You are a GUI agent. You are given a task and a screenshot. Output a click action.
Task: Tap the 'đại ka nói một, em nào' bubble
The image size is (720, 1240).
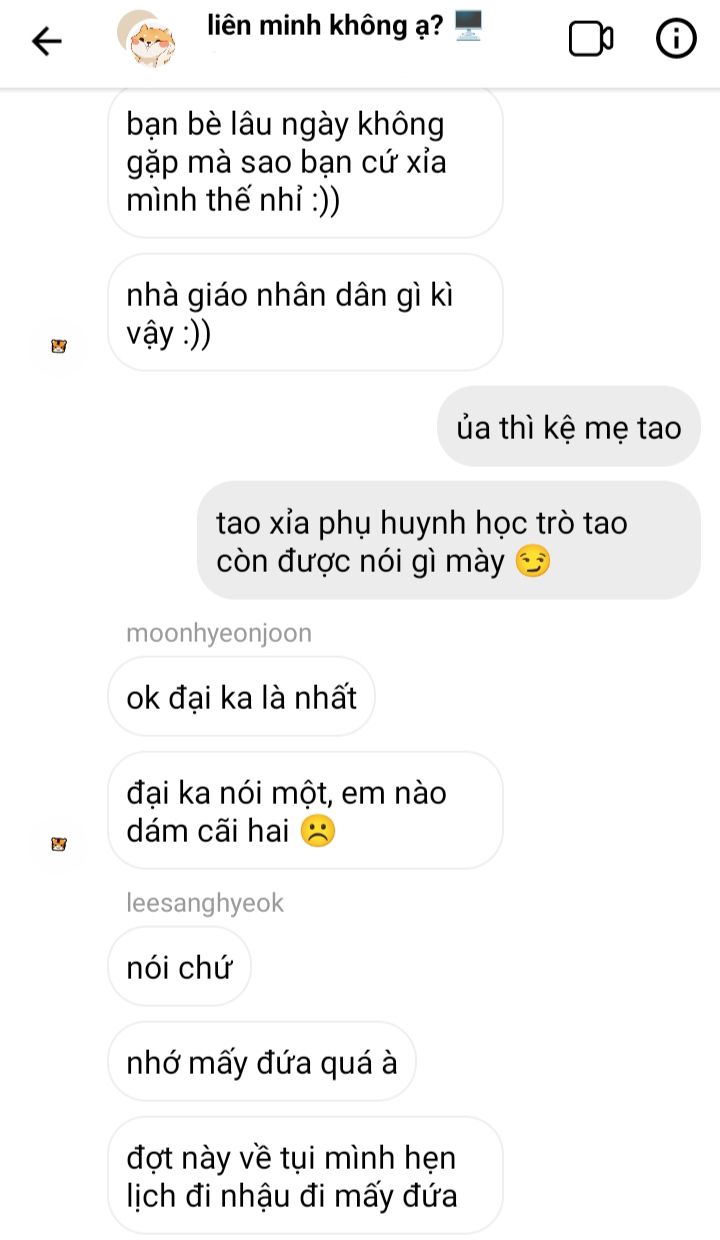(x=305, y=811)
